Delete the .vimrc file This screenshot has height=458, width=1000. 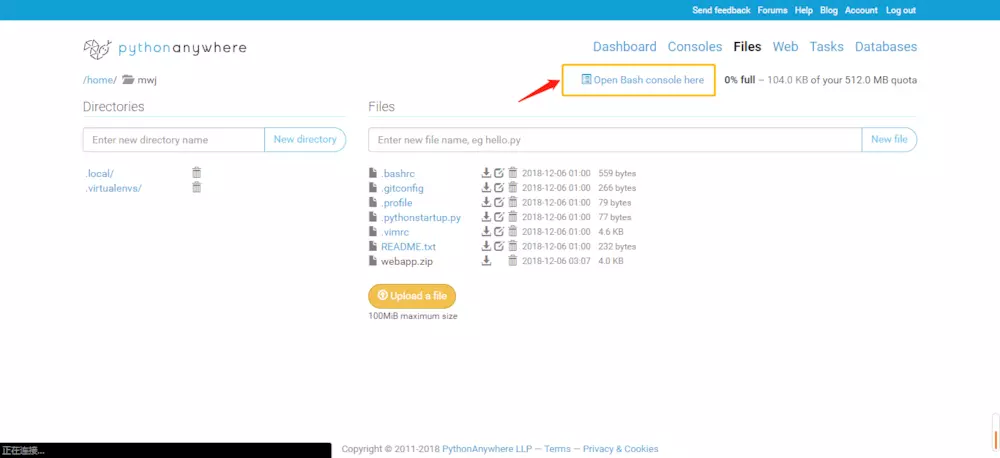(x=513, y=232)
